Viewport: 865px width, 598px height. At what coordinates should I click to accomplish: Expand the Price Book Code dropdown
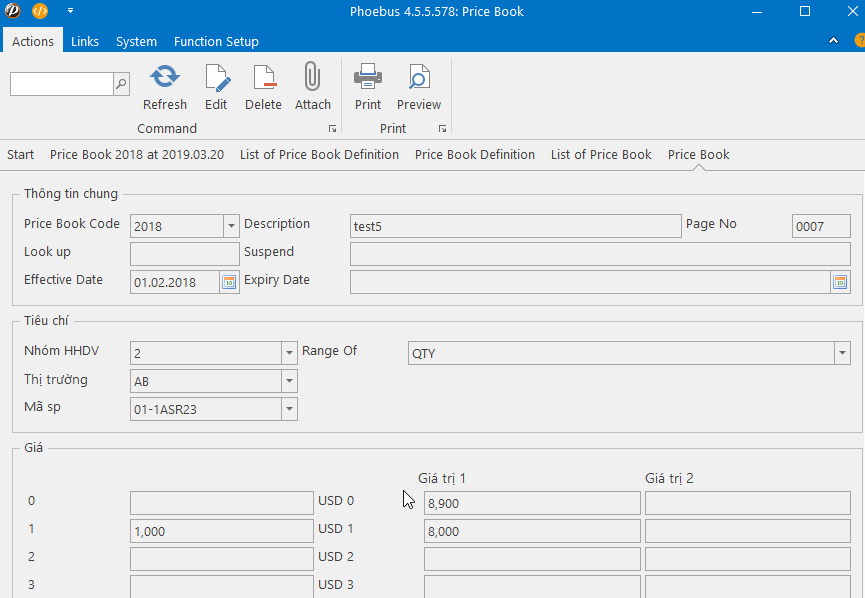coord(231,226)
